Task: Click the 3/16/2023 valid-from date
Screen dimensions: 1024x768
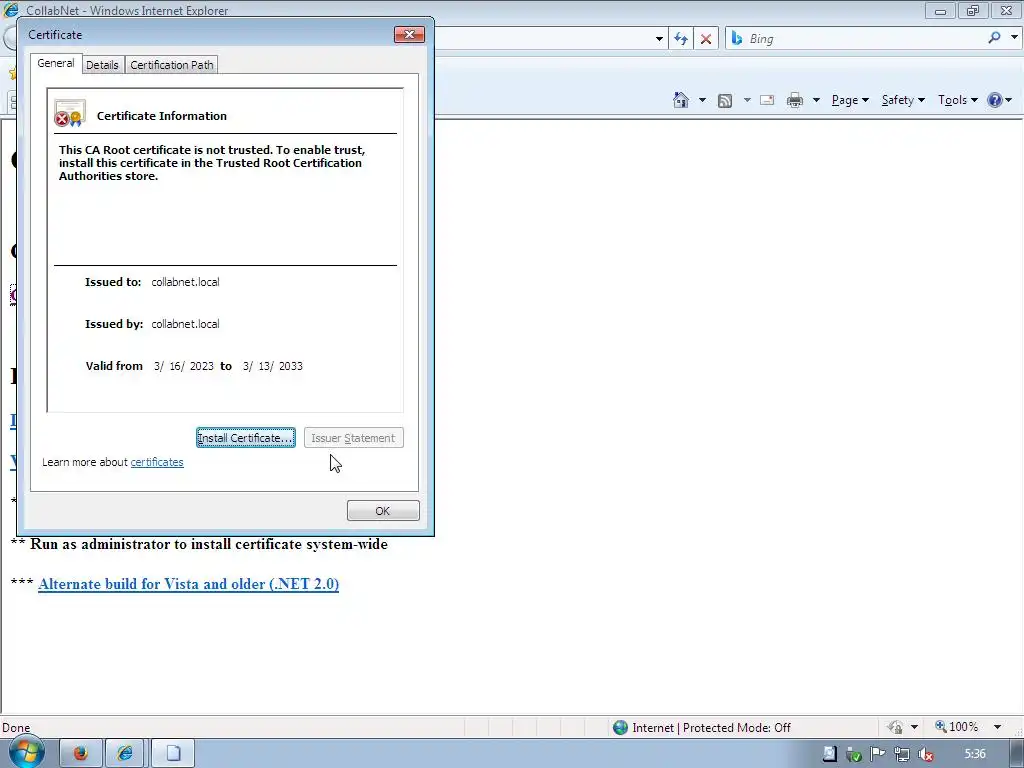Action: (x=184, y=366)
